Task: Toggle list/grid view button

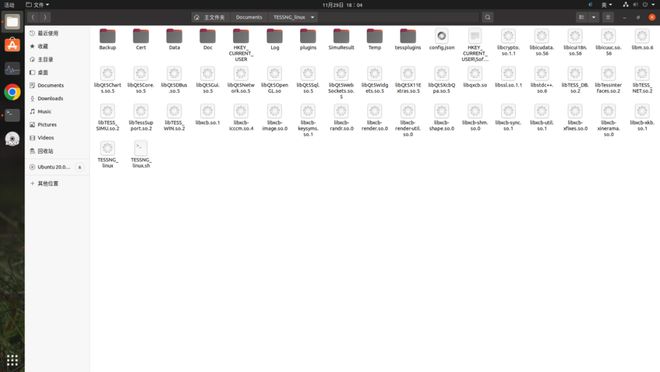Action: [x=581, y=17]
